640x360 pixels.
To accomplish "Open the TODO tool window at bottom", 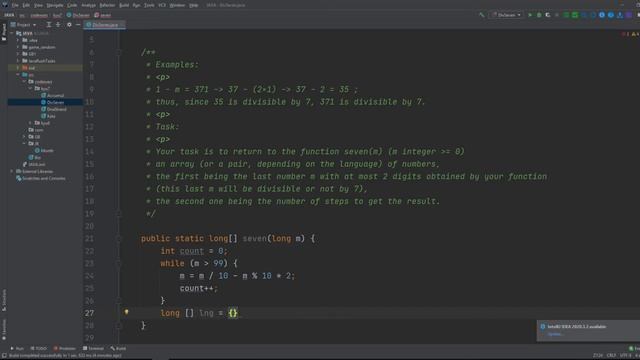I will (39, 349).
